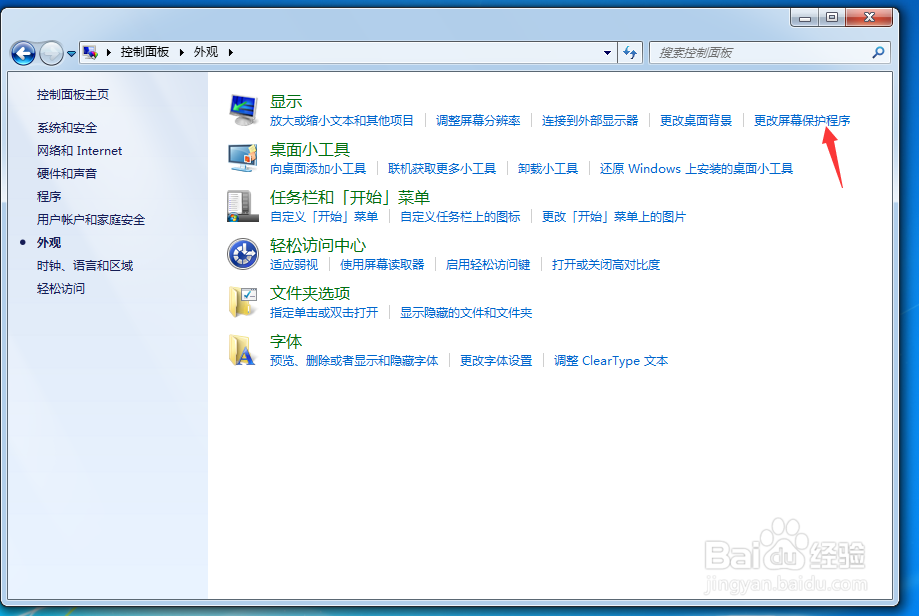Open 更改屏幕保护程序 link

tap(800, 120)
